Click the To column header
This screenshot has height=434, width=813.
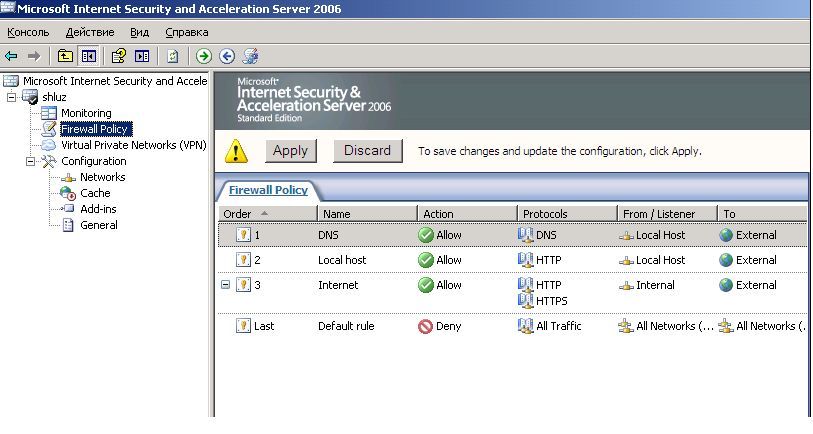pyautogui.click(x=762, y=214)
